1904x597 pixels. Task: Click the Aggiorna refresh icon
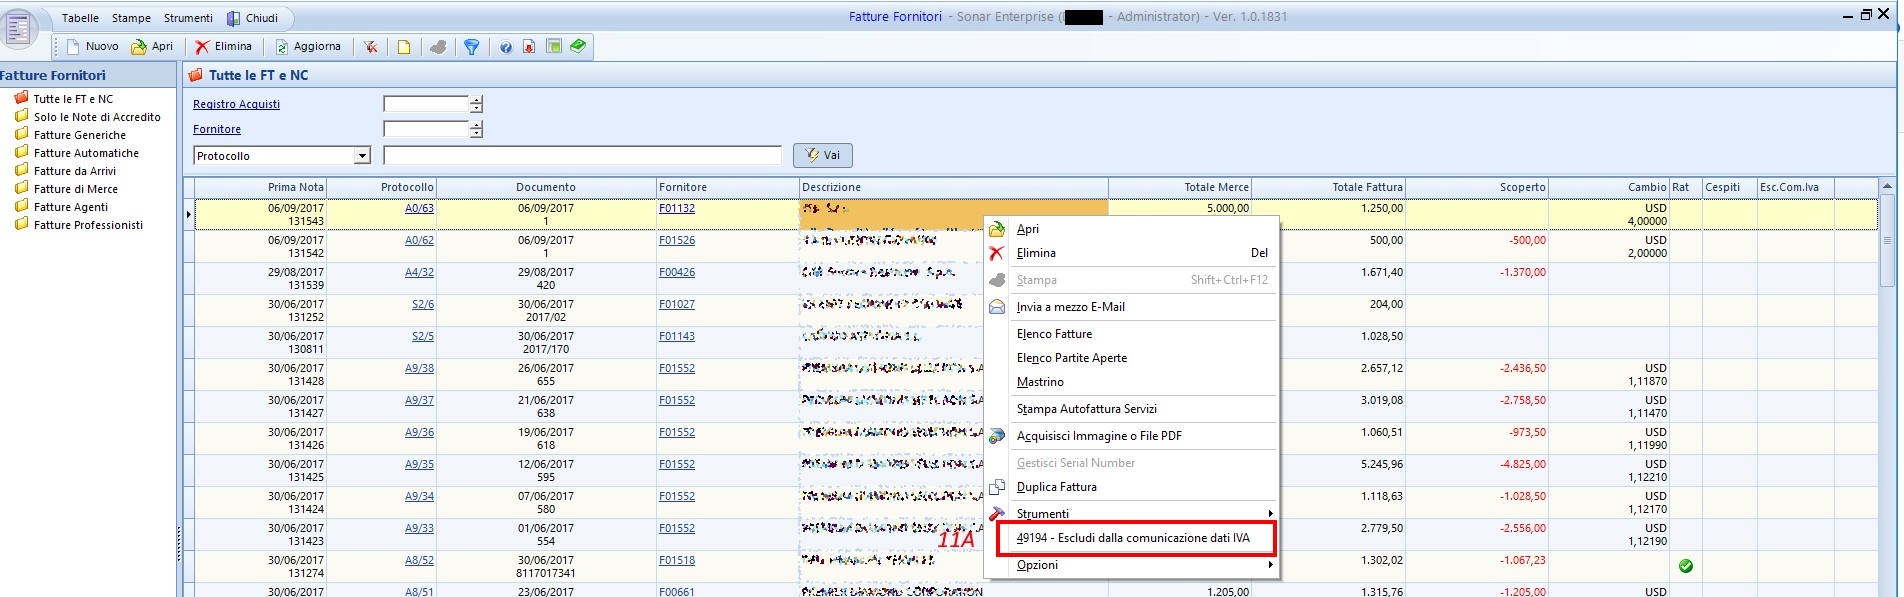click(282, 47)
